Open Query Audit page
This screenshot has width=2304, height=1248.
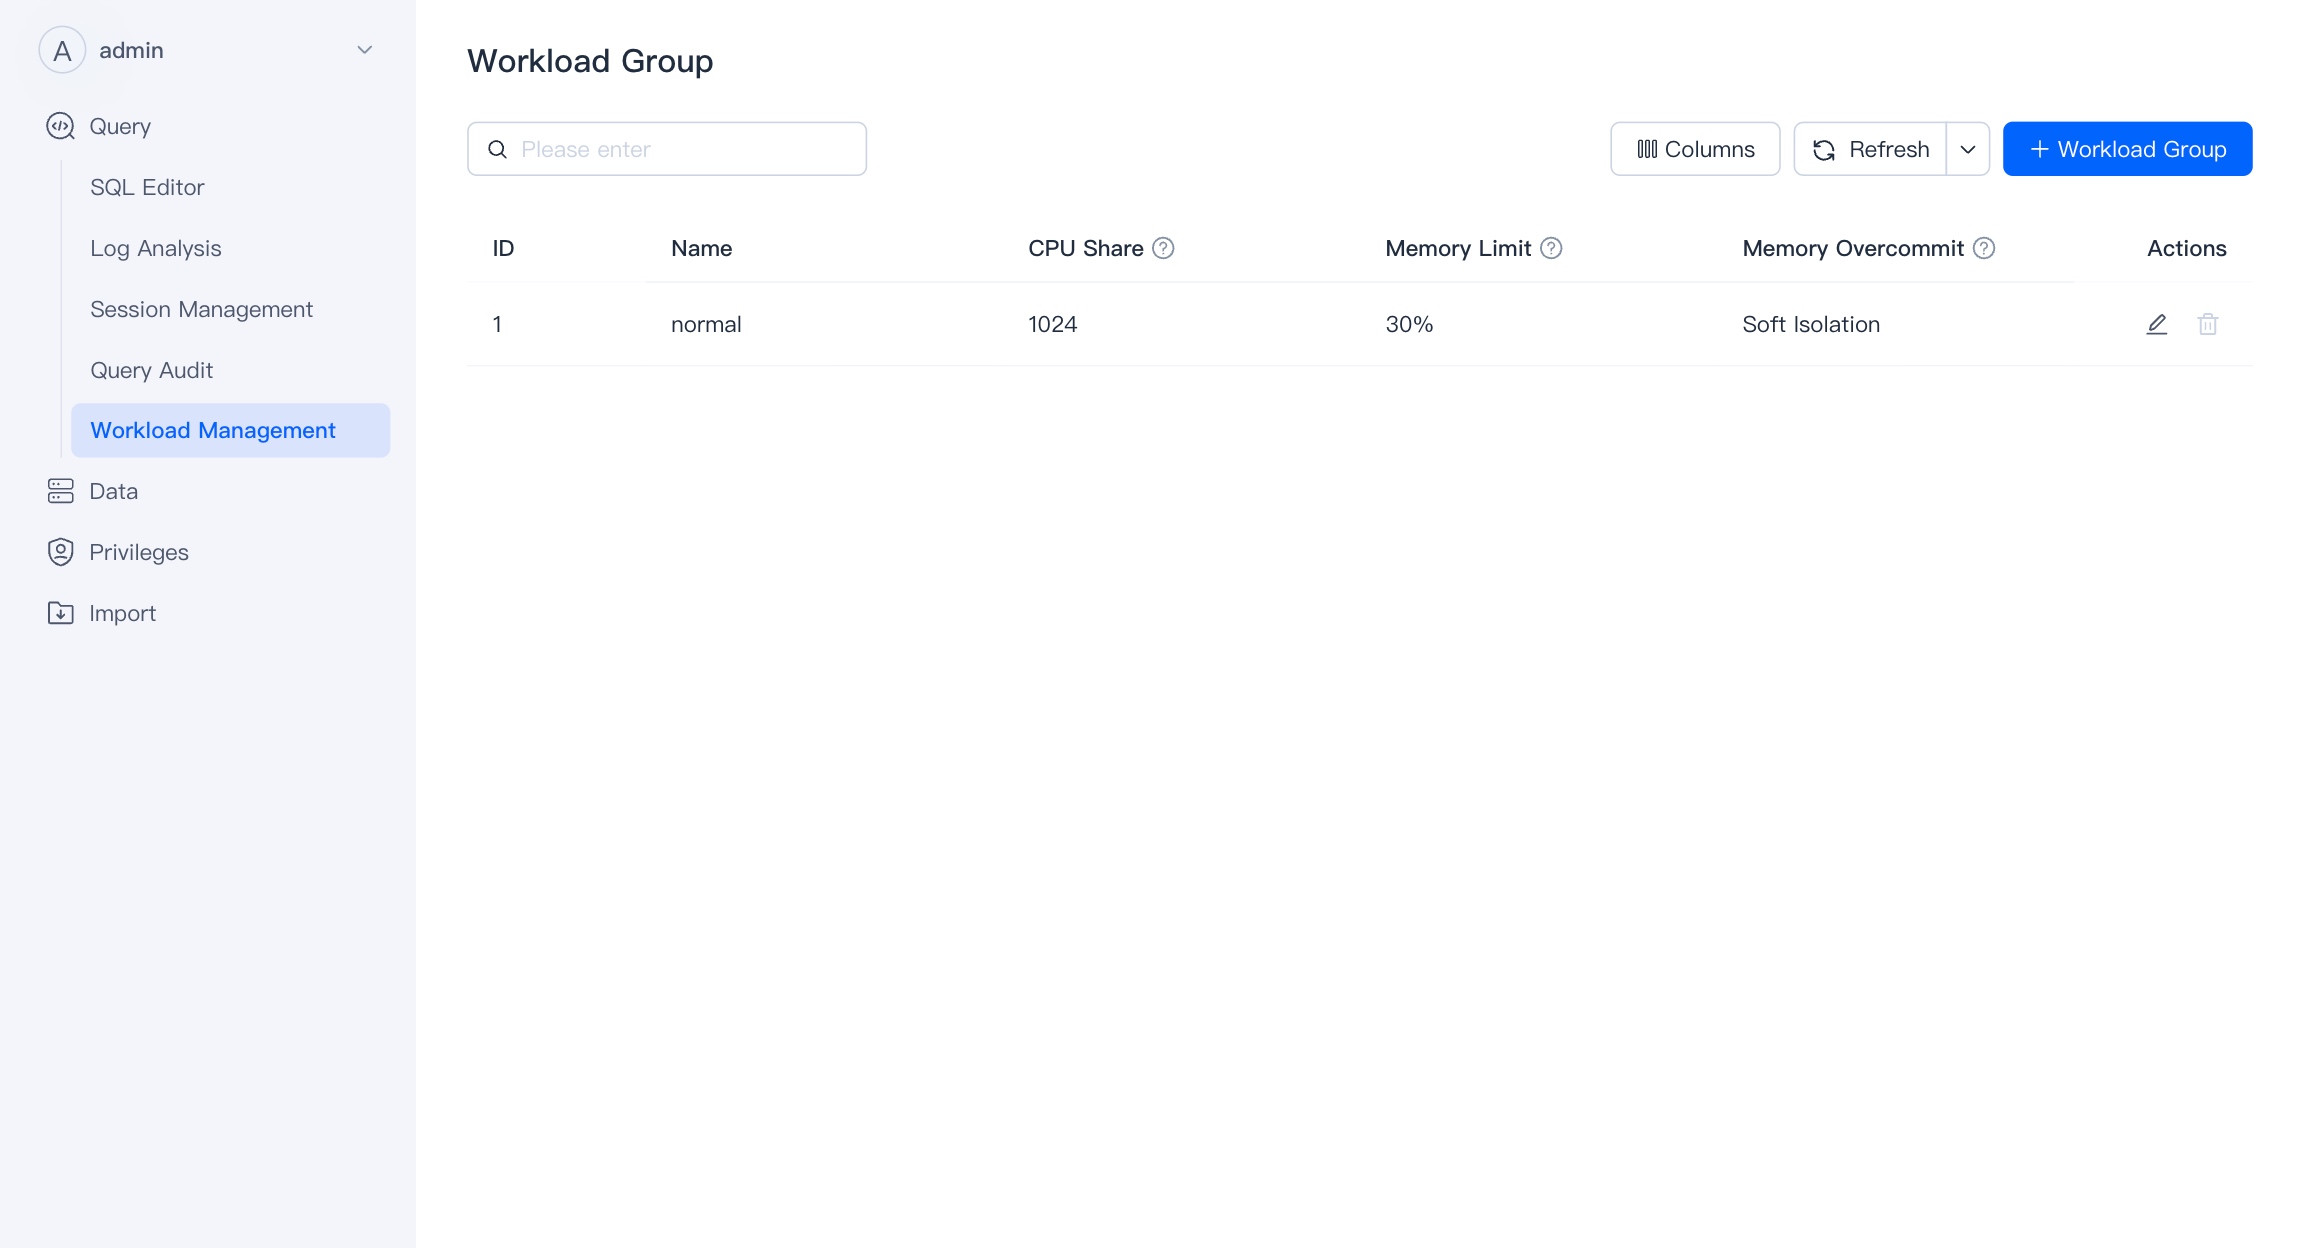click(x=151, y=370)
